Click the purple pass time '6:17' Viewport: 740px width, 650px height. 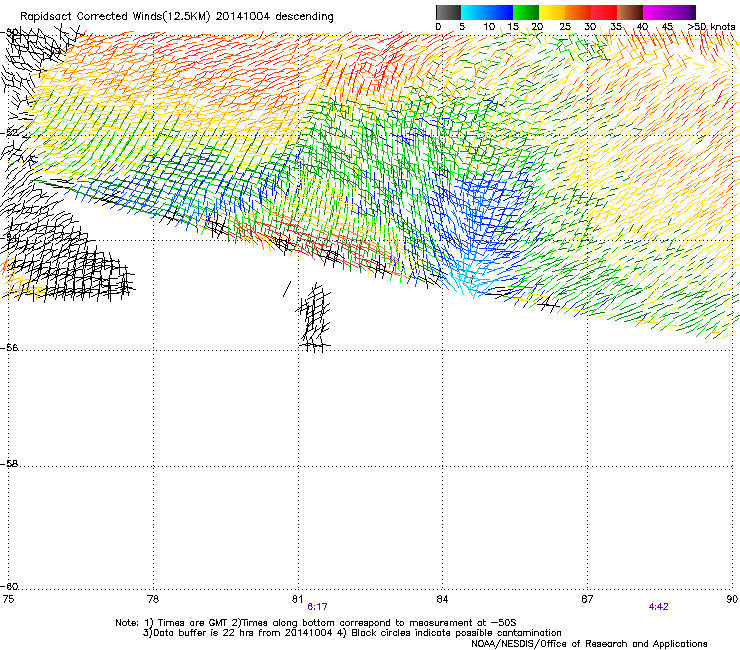click(x=317, y=607)
